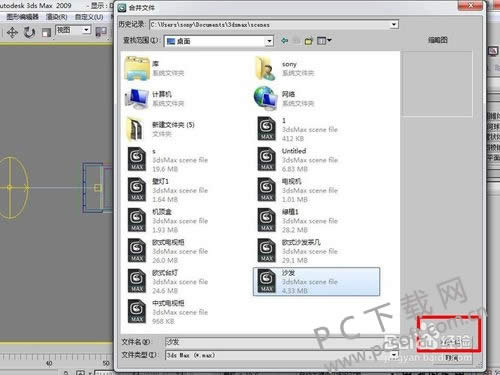Open the 图形编辑器 menu in 3ds Max
This screenshot has height=375, width=500.
(22, 16)
